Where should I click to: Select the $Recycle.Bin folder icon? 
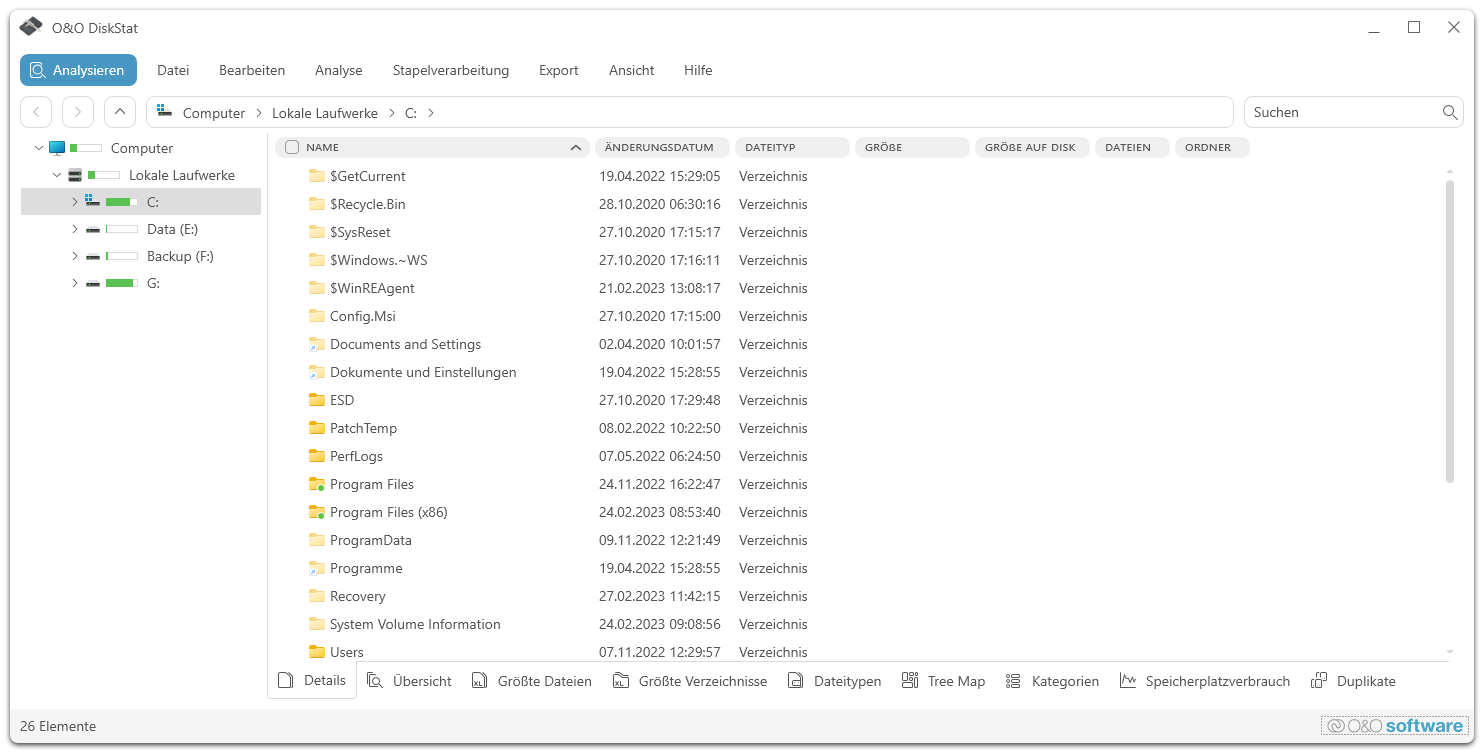[x=317, y=204]
